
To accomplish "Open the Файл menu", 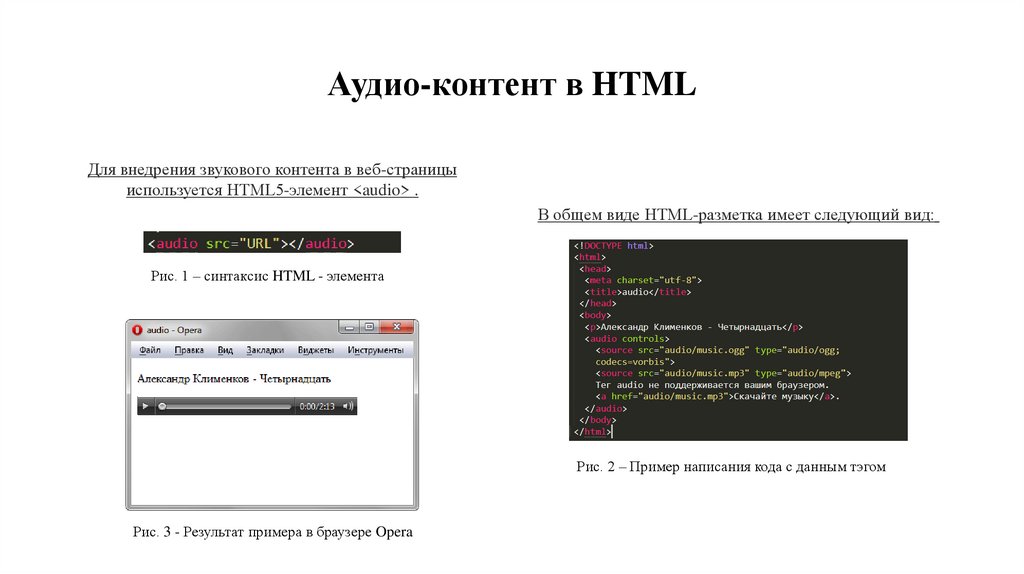I will [x=150, y=350].
